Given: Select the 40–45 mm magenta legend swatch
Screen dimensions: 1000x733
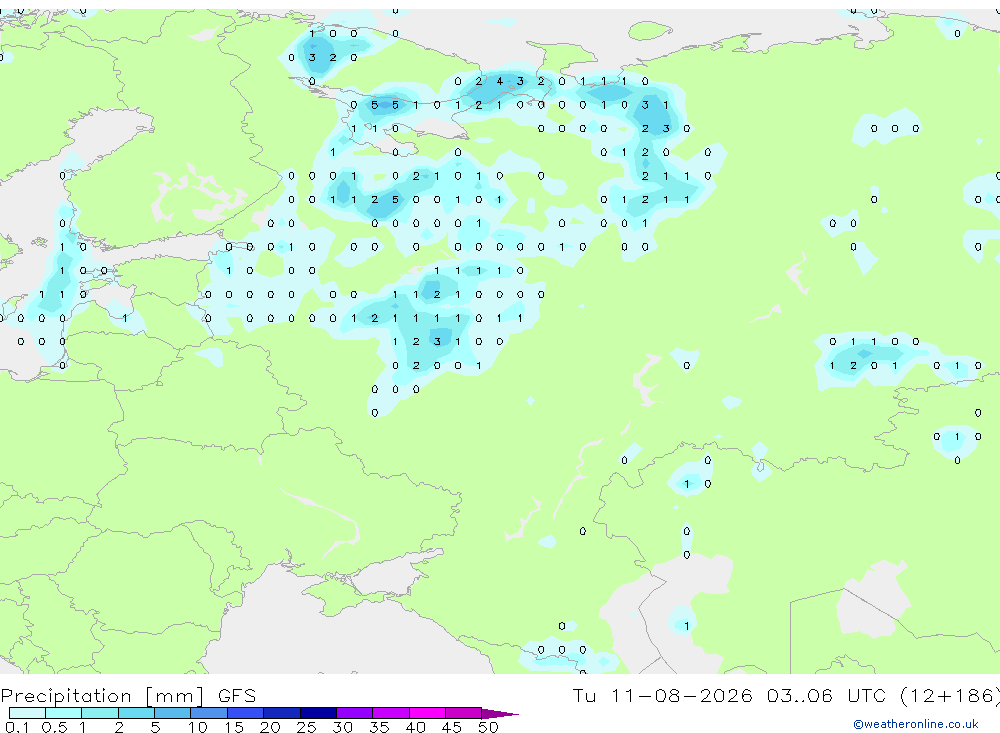Looking at the screenshot, I should point(427,713).
